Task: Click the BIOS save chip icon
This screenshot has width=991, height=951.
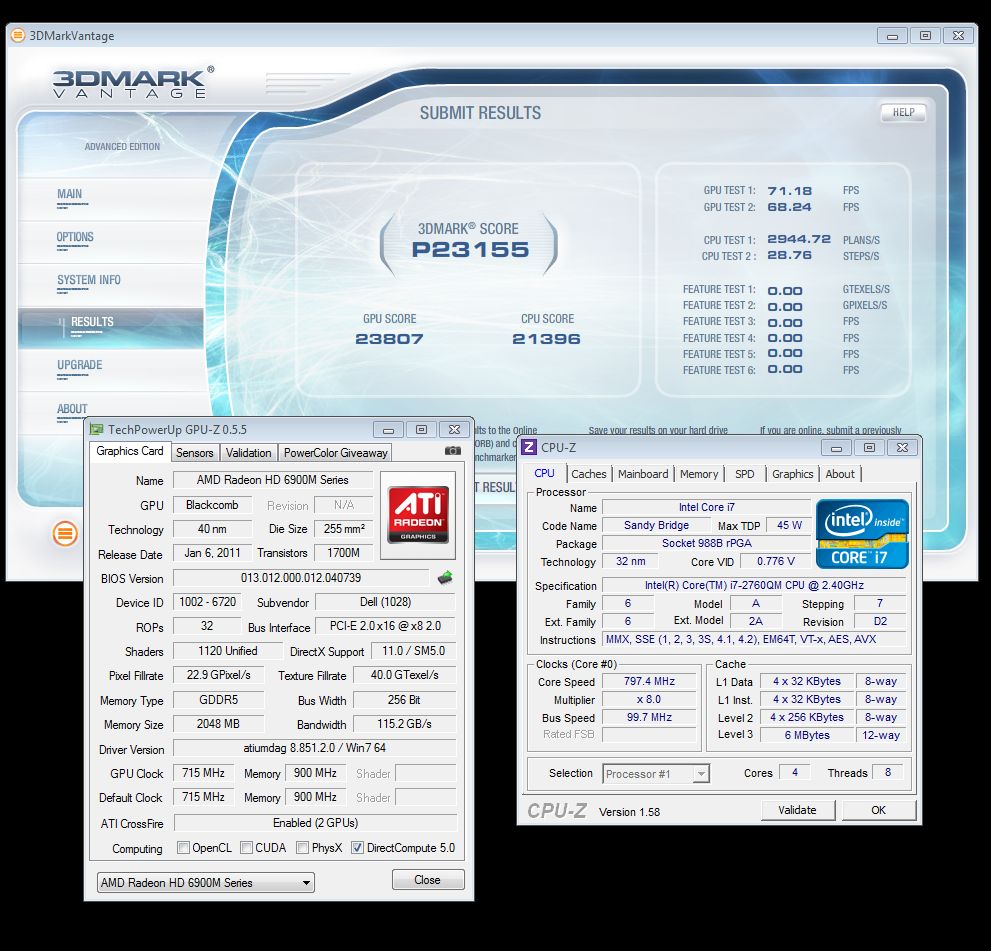Action: coord(445,577)
